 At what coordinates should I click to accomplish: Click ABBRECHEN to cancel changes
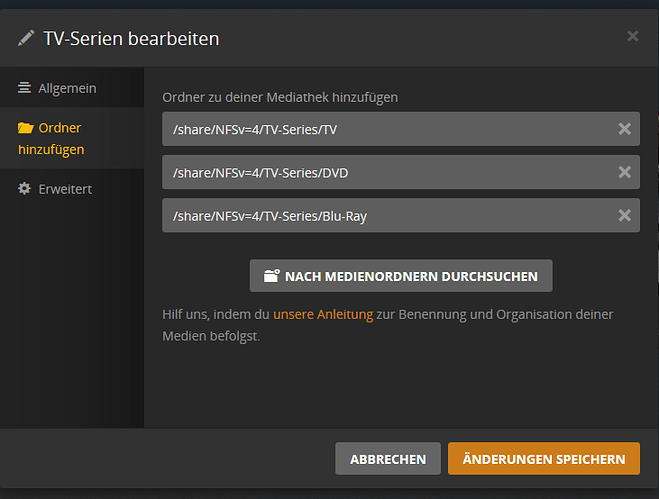pos(388,459)
